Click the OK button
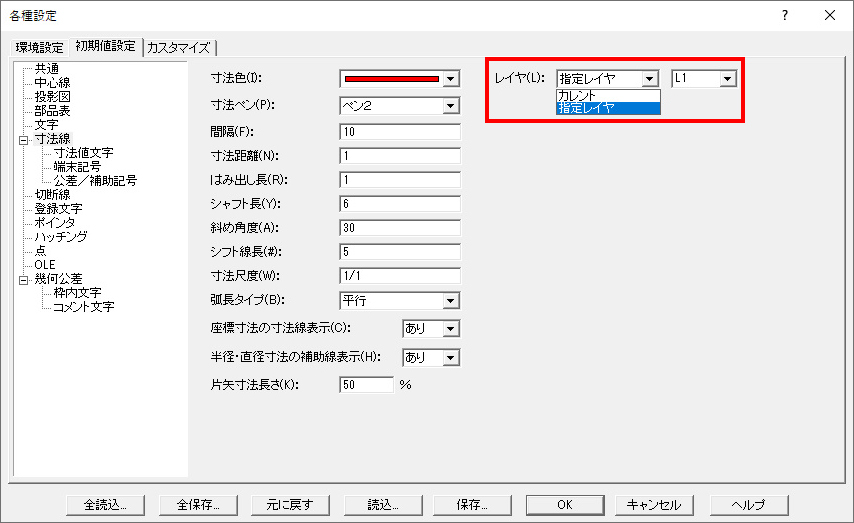Image resolution: width=854 pixels, height=523 pixels. [x=565, y=505]
